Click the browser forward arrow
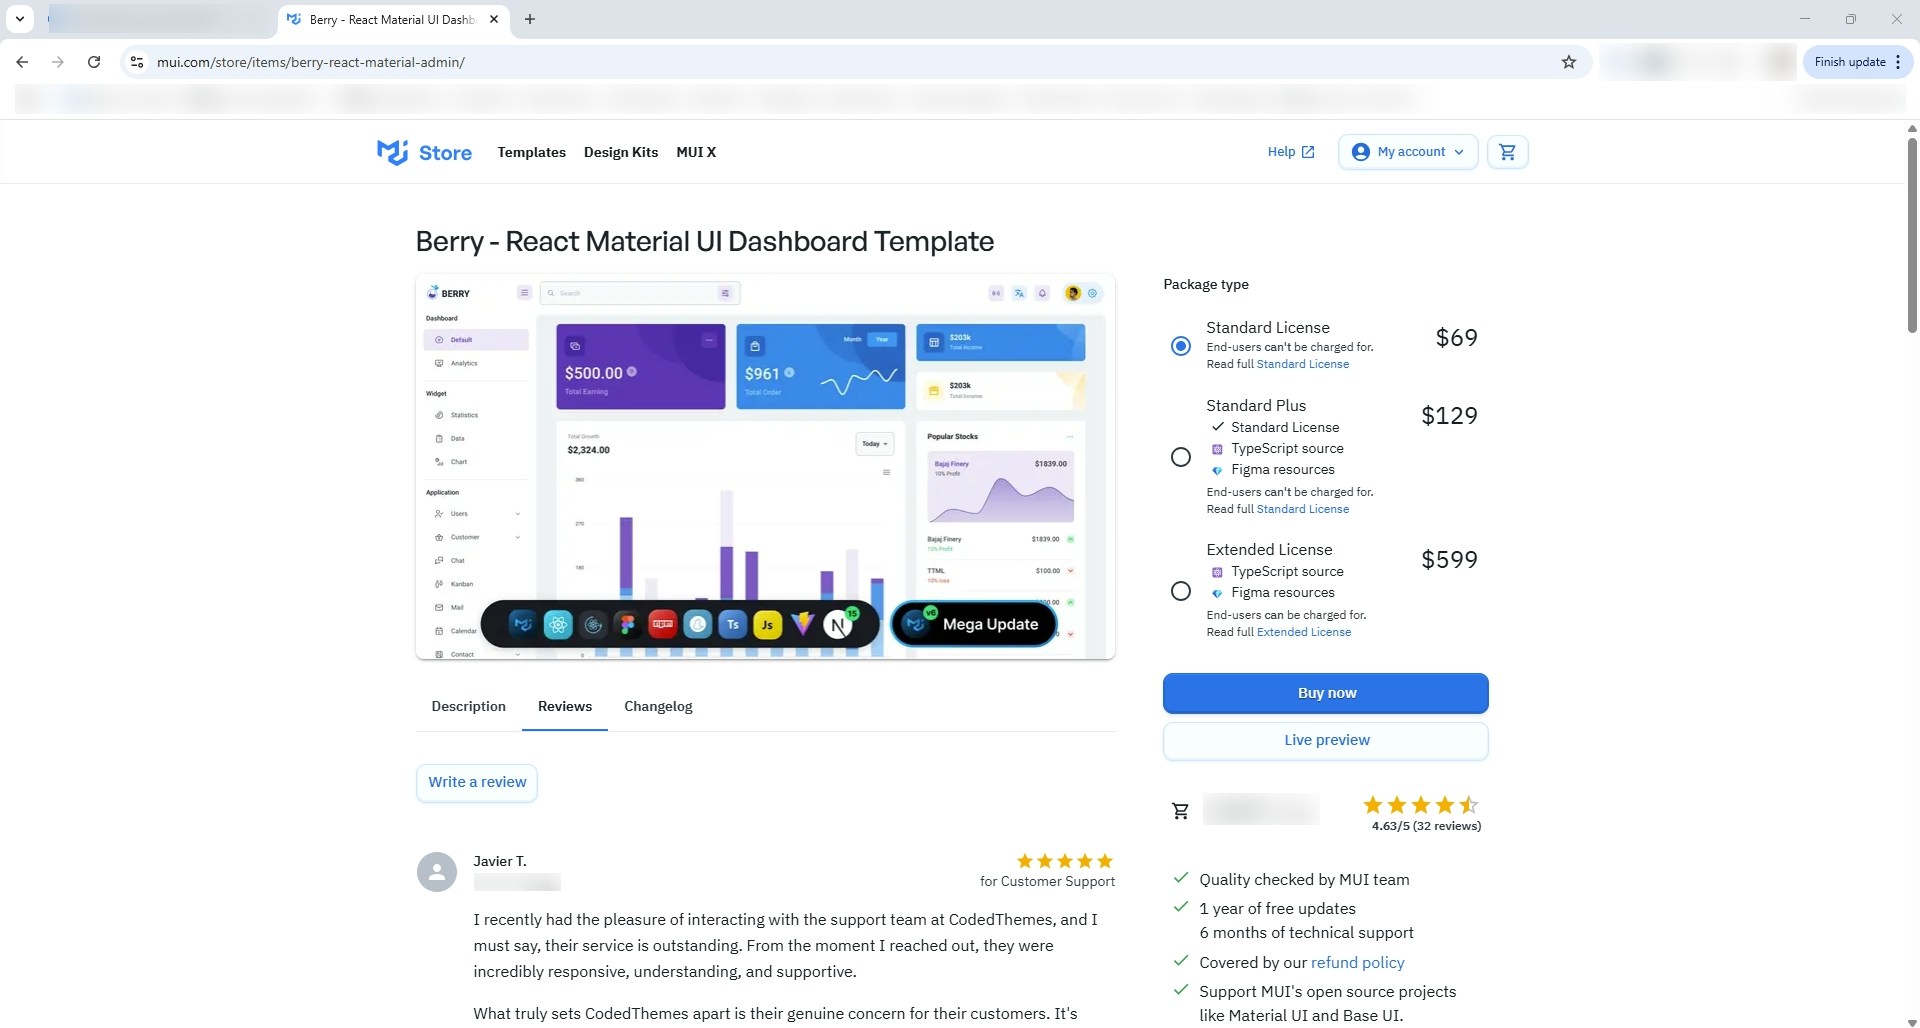This screenshot has height=1028, width=1920. (x=58, y=62)
